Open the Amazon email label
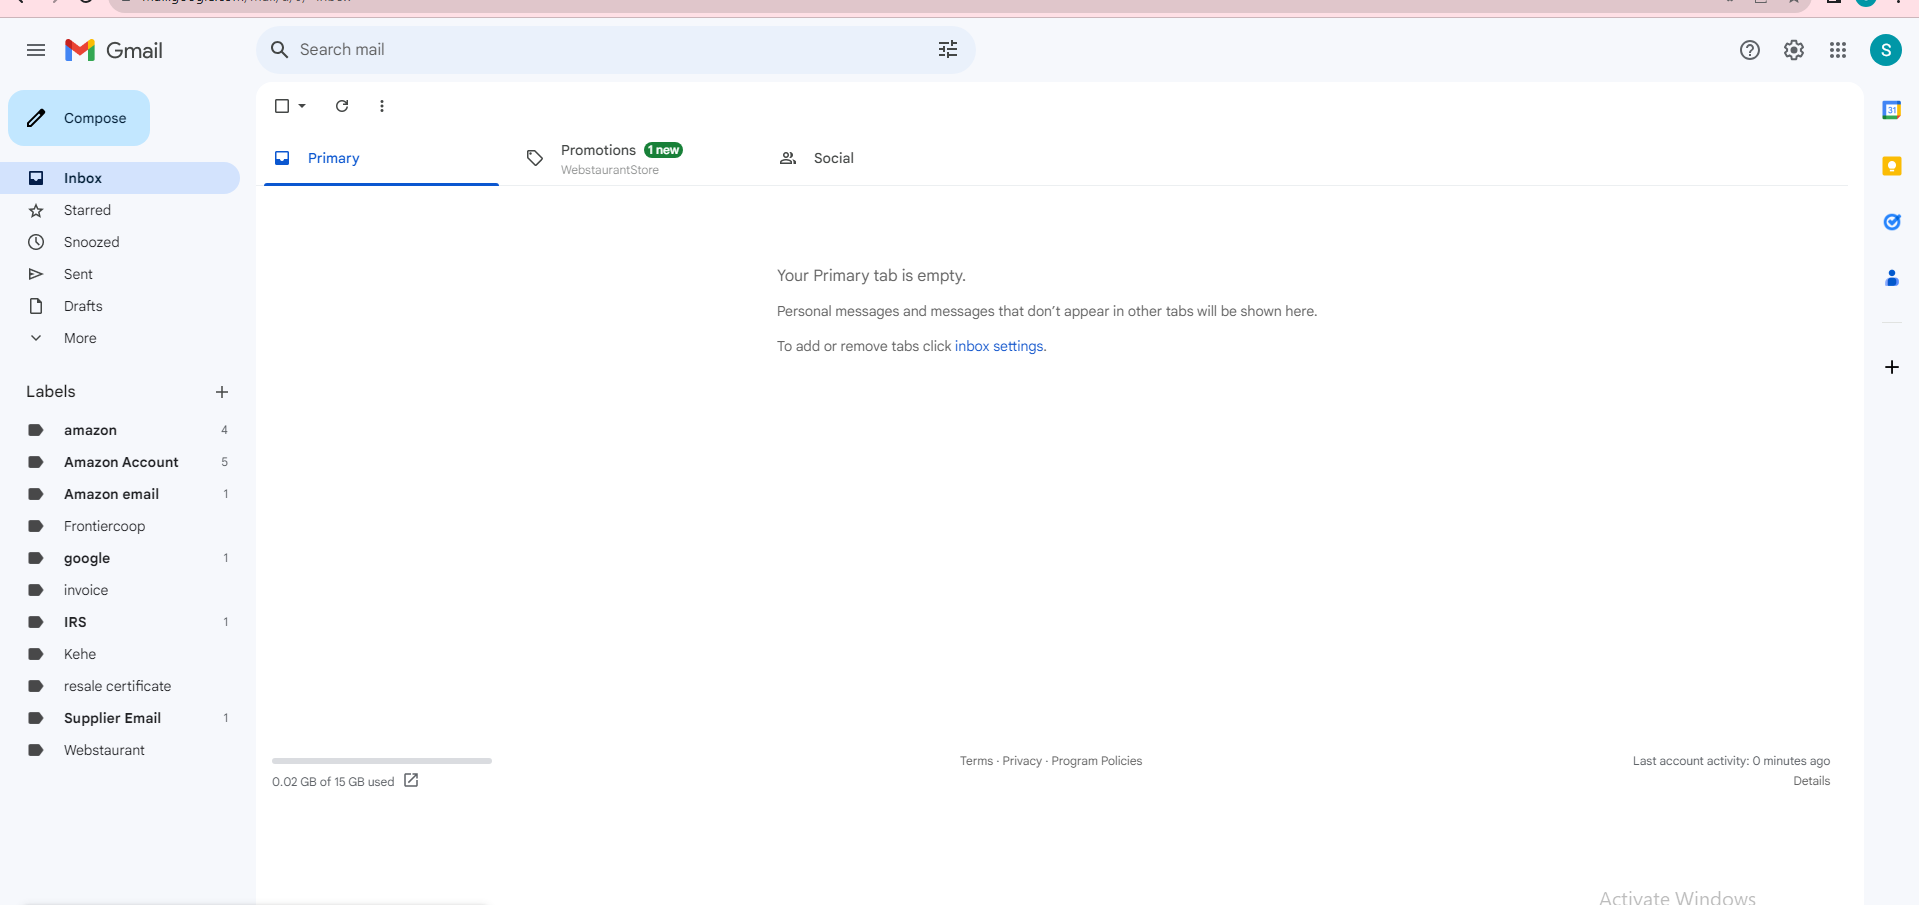 pos(120,494)
